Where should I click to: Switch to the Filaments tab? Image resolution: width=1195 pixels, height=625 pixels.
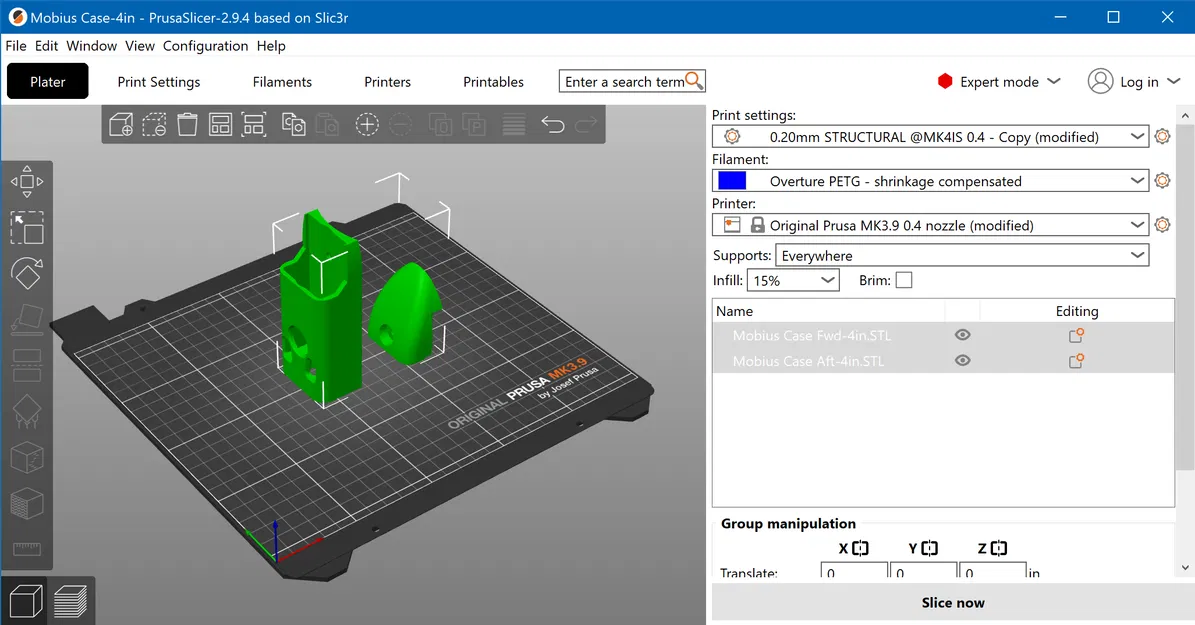282,82
